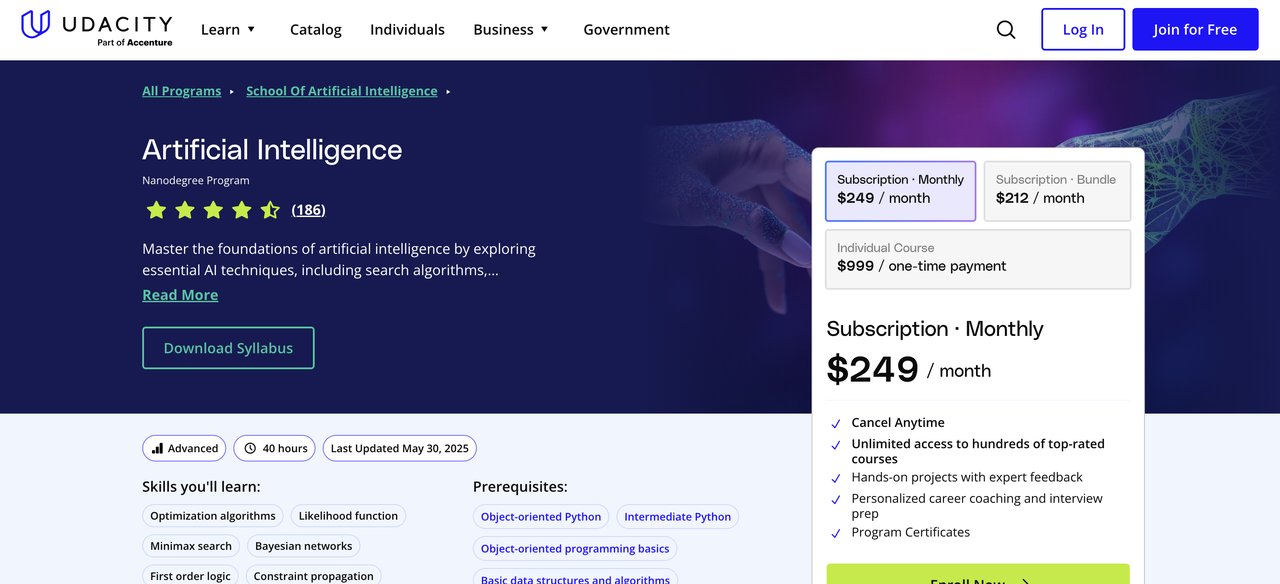This screenshot has width=1280, height=584.
Task: Expand the Business dropdown menu
Action: click(511, 30)
